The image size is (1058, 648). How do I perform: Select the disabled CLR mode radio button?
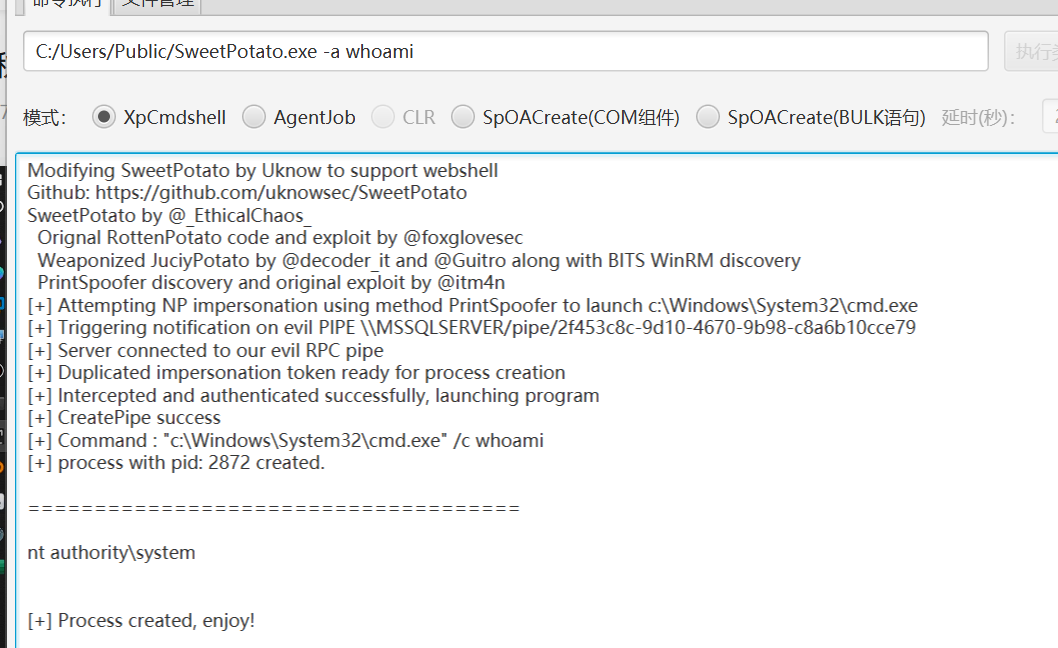click(383, 117)
